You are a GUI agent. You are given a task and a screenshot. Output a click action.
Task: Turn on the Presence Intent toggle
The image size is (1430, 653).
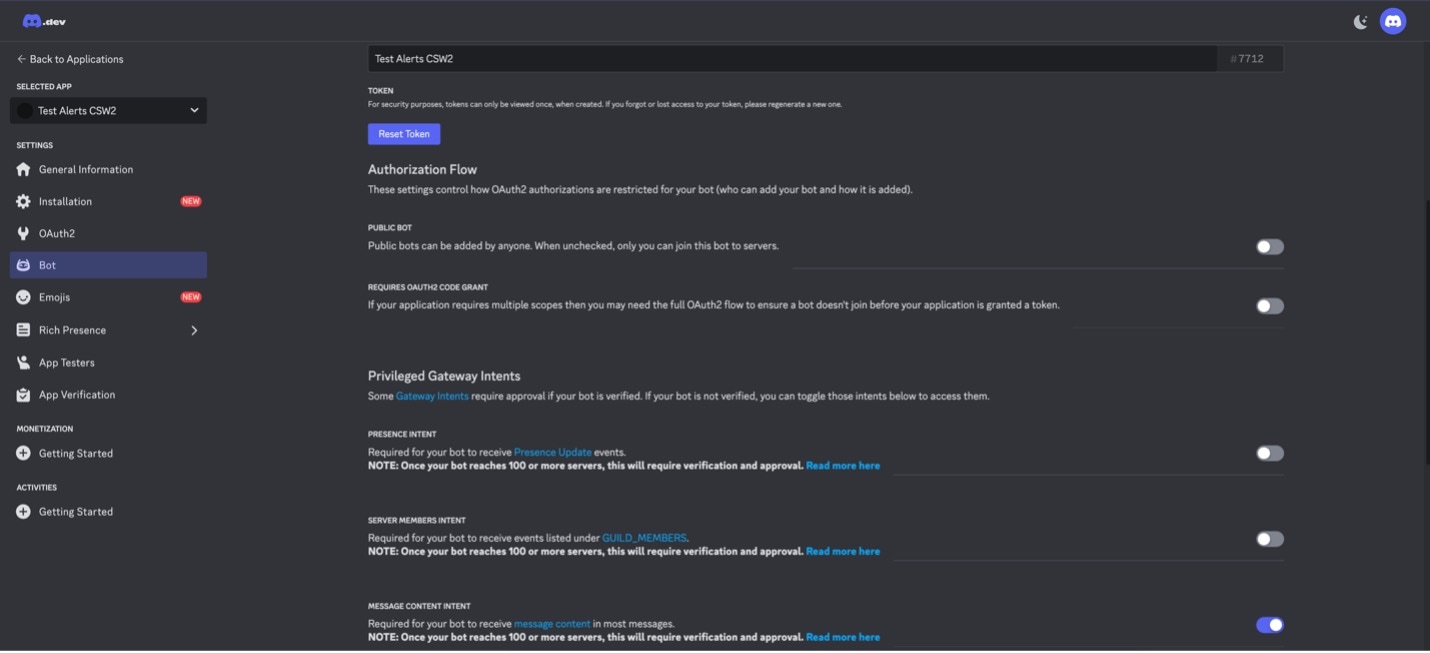(1270, 454)
